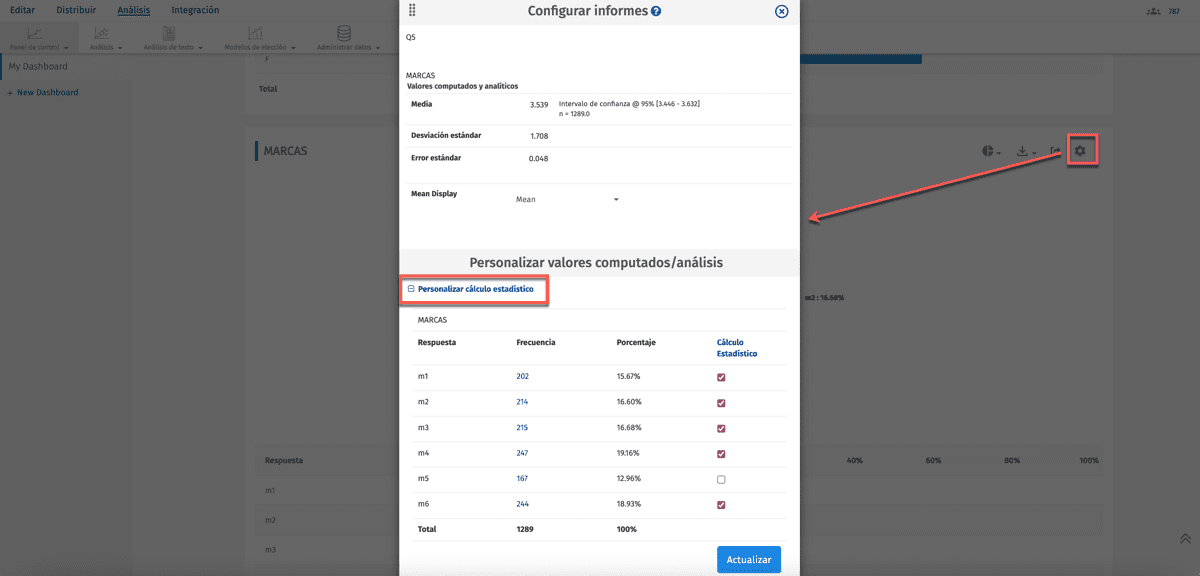Screen dimensions: 1200x576
Task: Switch to the Editar tab
Action: (23, 10)
